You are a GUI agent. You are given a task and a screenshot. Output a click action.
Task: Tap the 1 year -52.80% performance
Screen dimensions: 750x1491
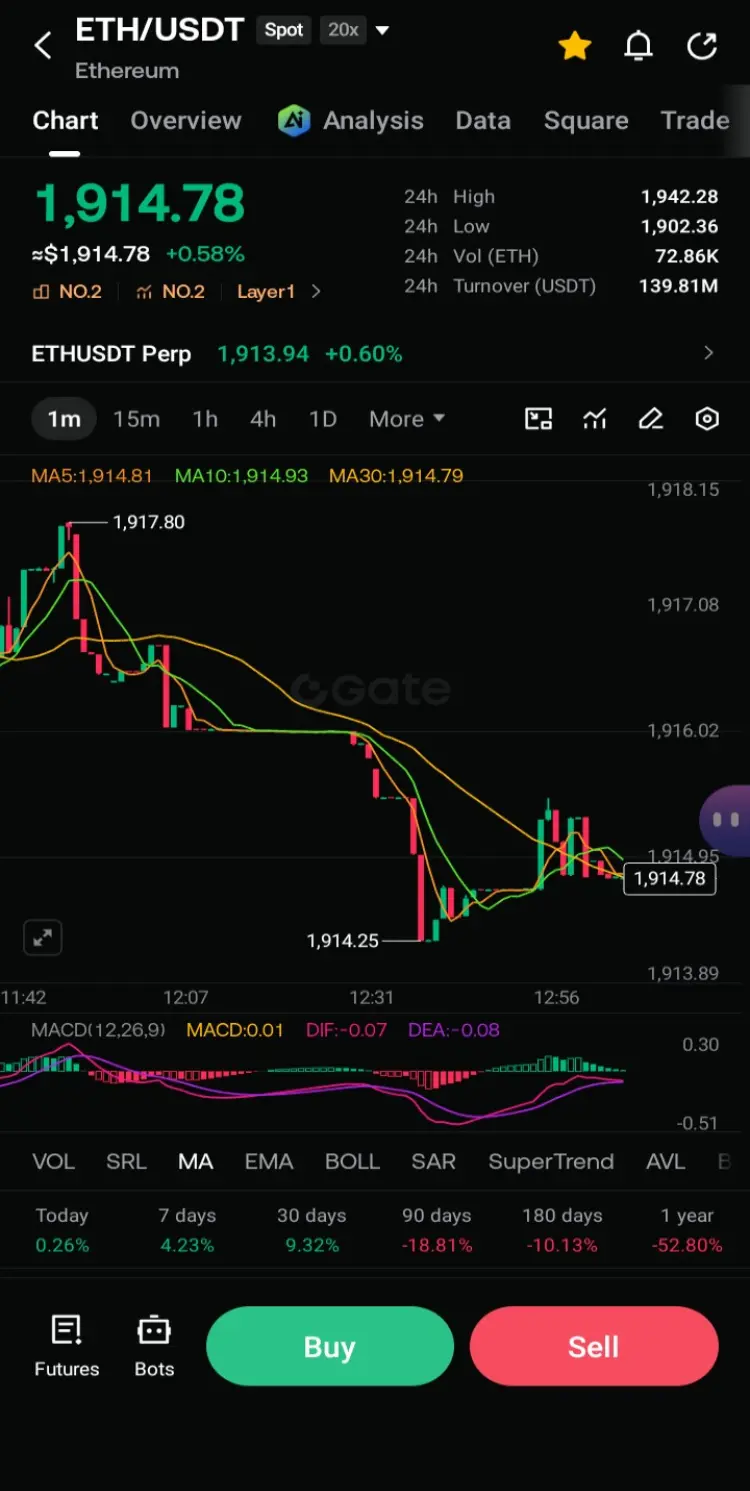click(687, 1230)
